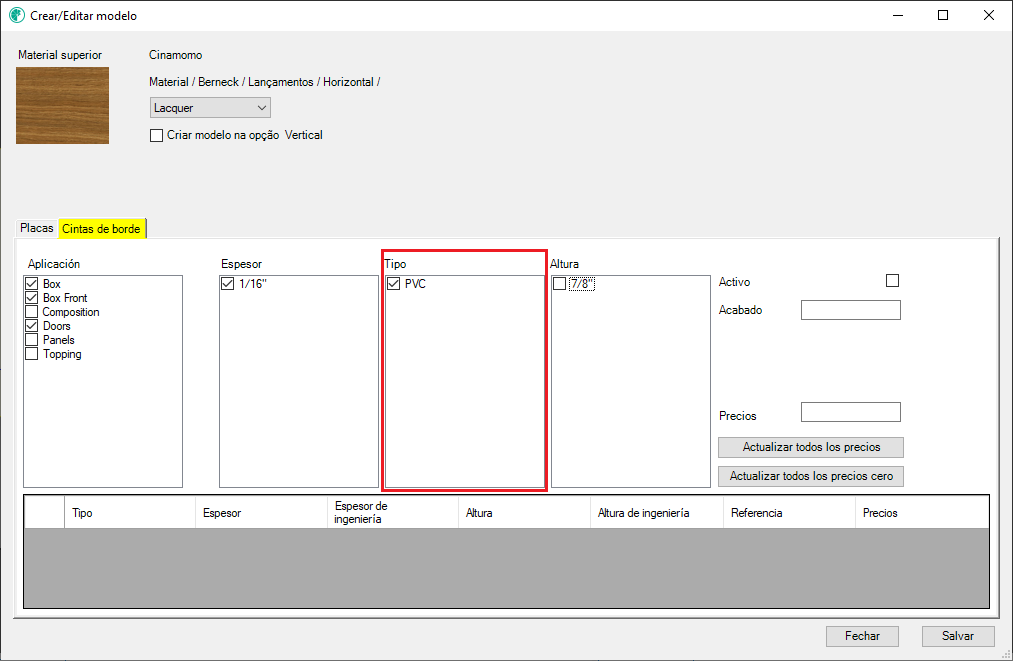1013x661 pixels.
Task: Check the 7/8" Altura checkbox
Action: pyautogui.click(x=559, y=284)
